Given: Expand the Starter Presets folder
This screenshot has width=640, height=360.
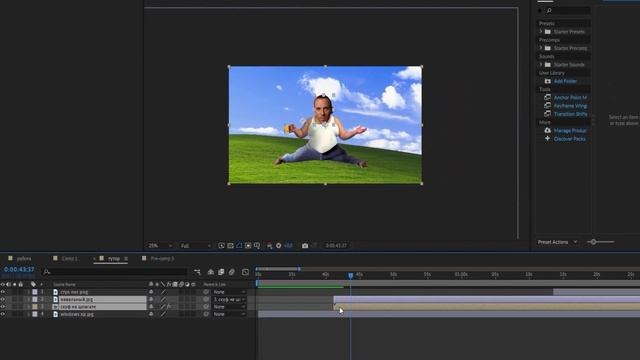Looking at the screenshot, I should (x=541, y=31).
